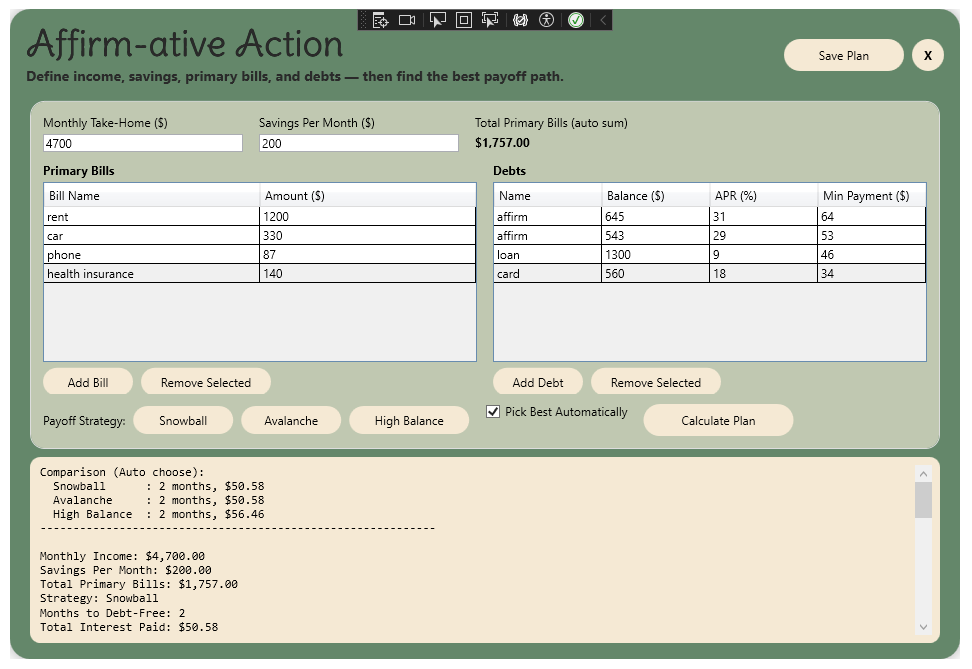Screen dimensions: 972x669
Task: Toggle the Hot Reload braces icon
Action: [x=520, y=20]
